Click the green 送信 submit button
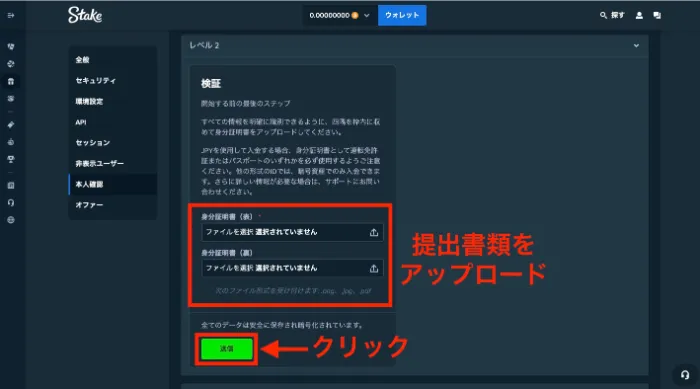This screenshot has width=700, height=389. tap(227, 349)
